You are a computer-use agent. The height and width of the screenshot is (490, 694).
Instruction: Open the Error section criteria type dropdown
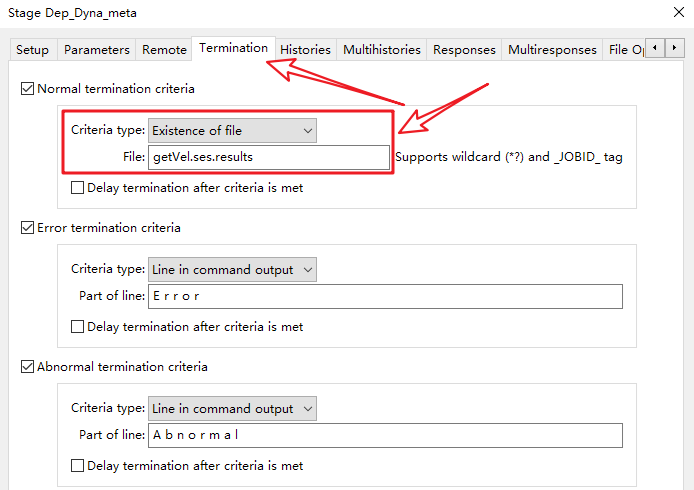[232, 270]
